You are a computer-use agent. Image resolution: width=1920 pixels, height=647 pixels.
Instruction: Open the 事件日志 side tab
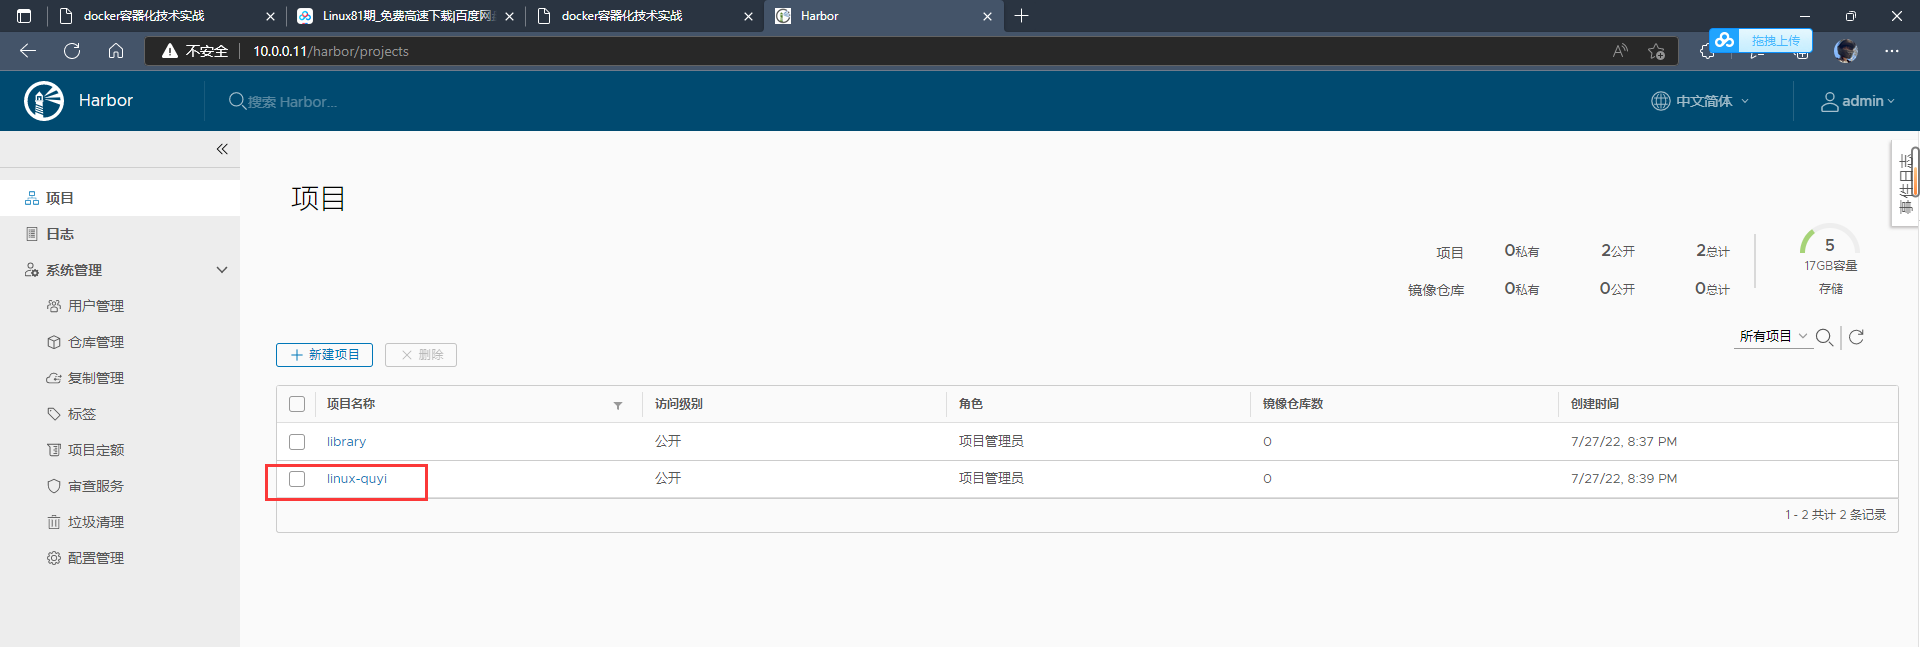(1906, 184)
